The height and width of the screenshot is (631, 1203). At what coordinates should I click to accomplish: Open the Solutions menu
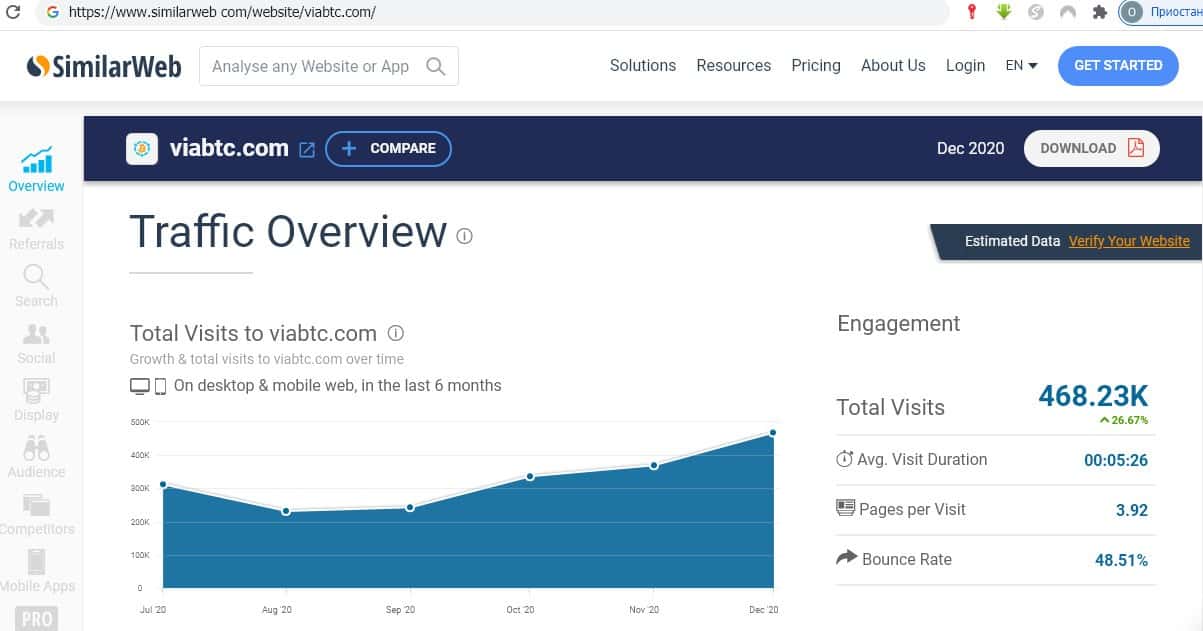pos(642,65)
